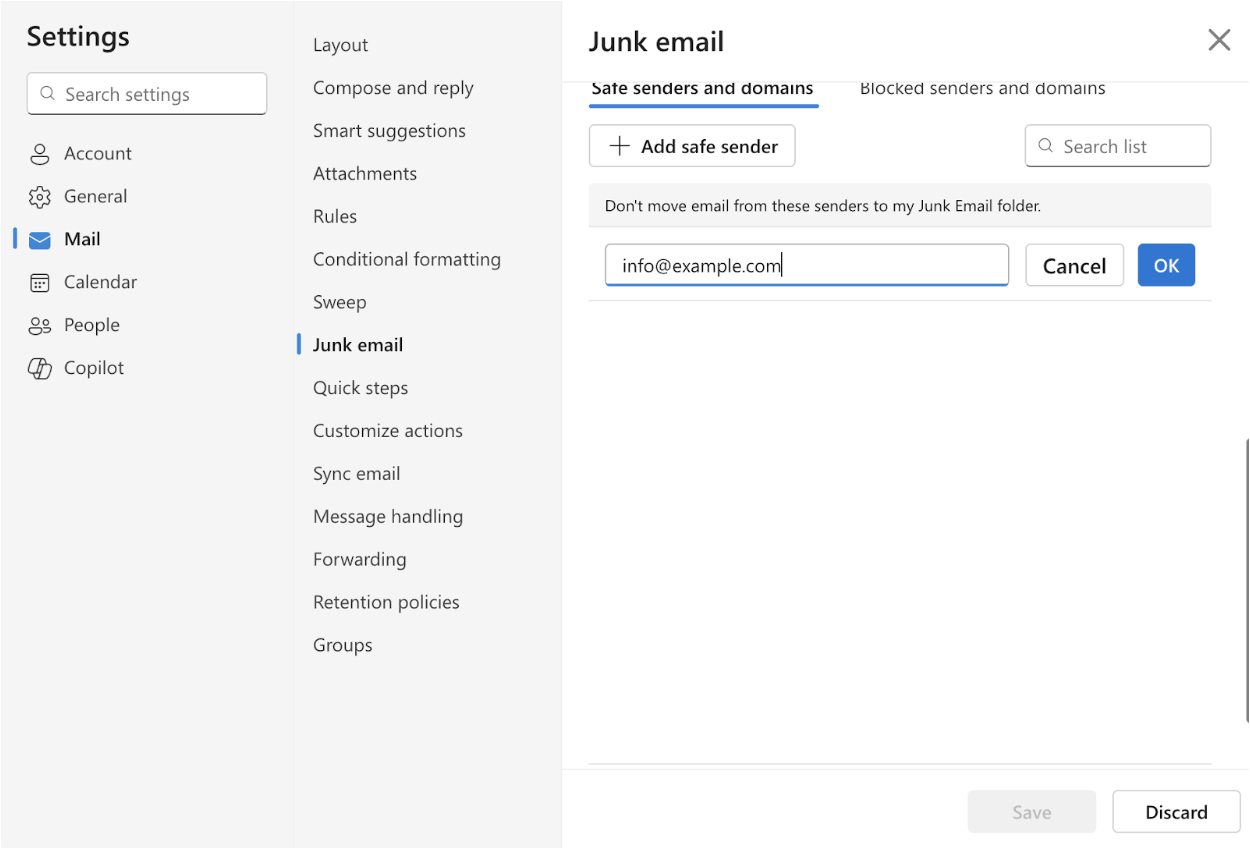Image resolution: width=1250 pixels, height=848 pixels.
Task: Discard changes to junk email settings
Action: [x=1176, y=812]
